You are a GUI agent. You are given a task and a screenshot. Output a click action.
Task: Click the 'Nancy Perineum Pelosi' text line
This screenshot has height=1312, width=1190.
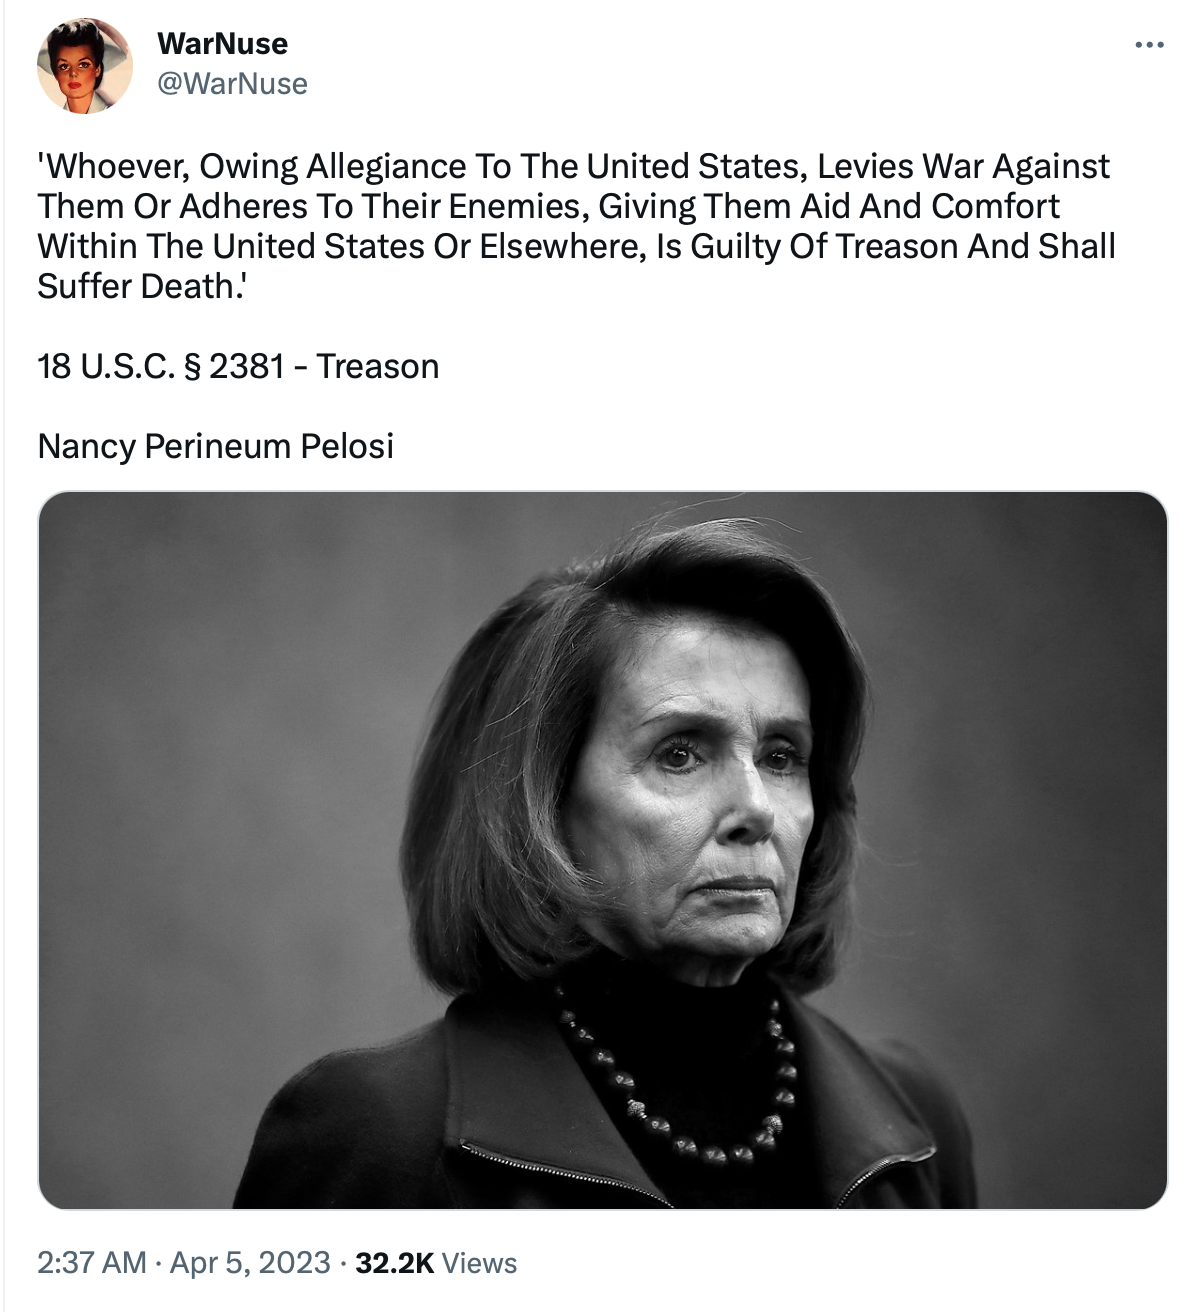(x=216, y=446)
